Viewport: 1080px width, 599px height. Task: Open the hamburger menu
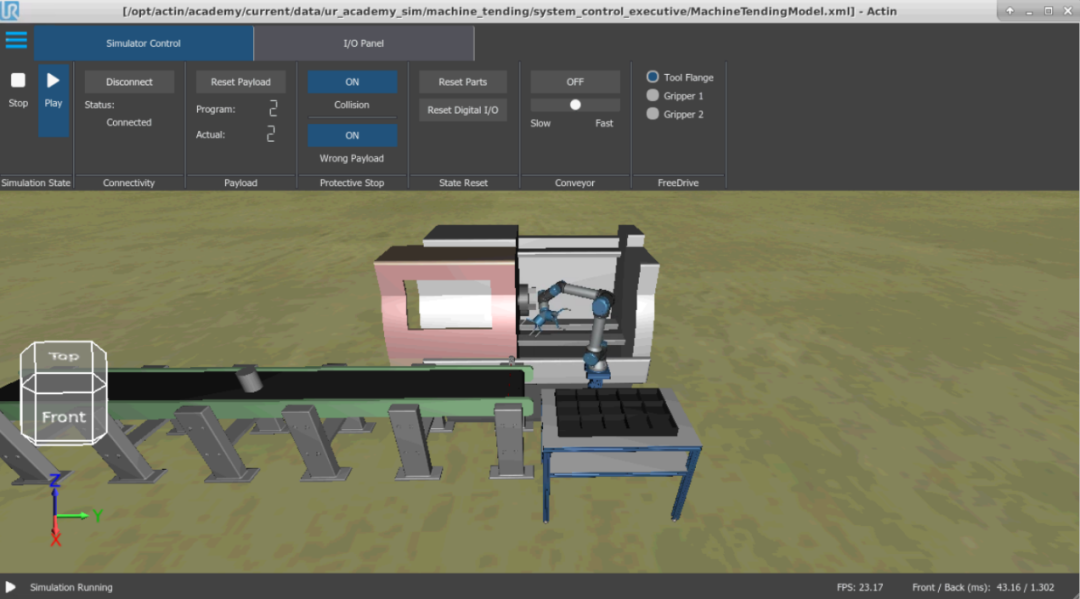(x=16, y=40)
